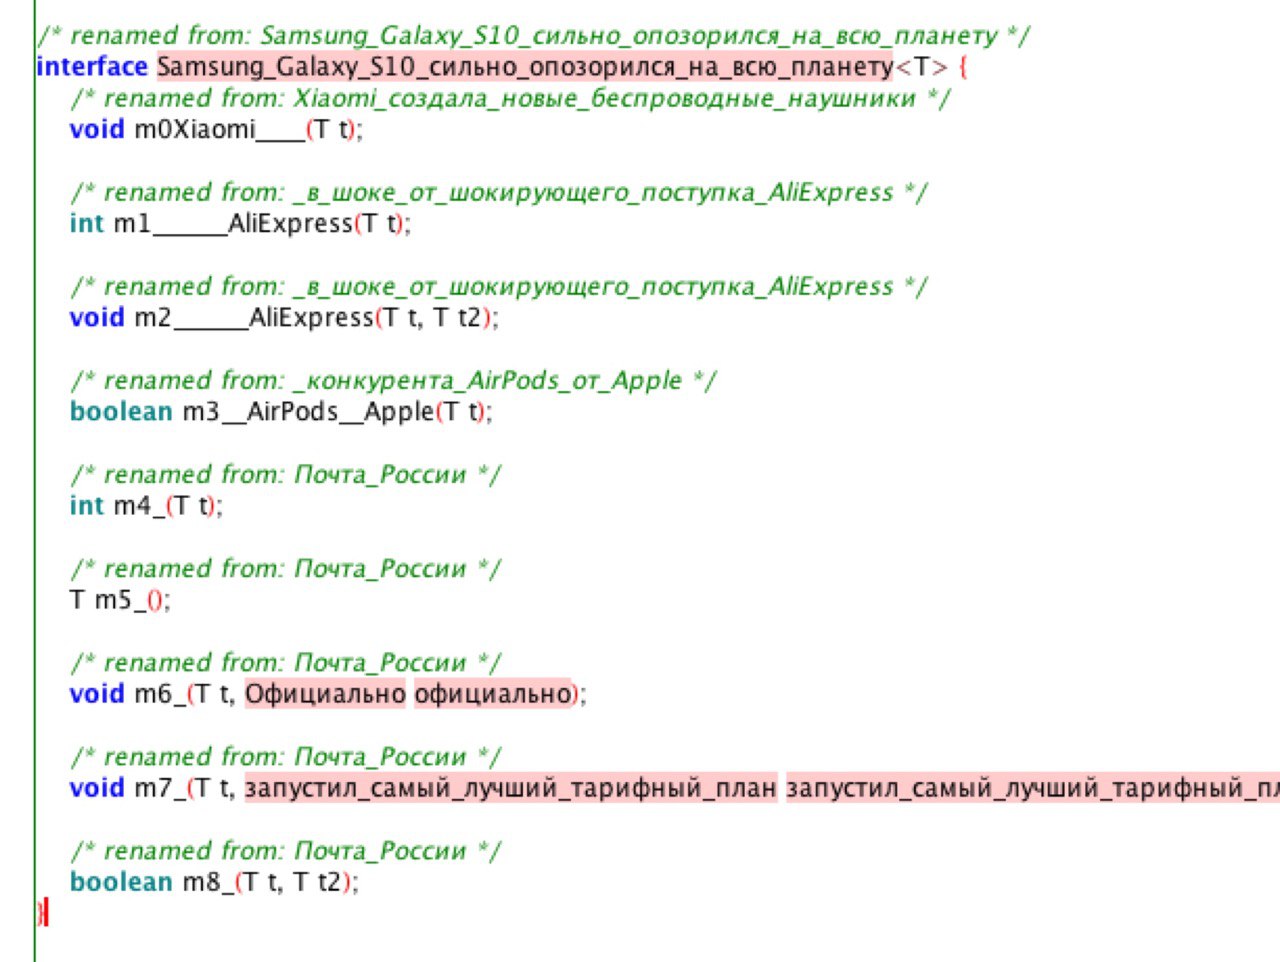Select the method name m8_
Image resolution: width=1280 pixels, height=962 pixels.
click(208, 882)
